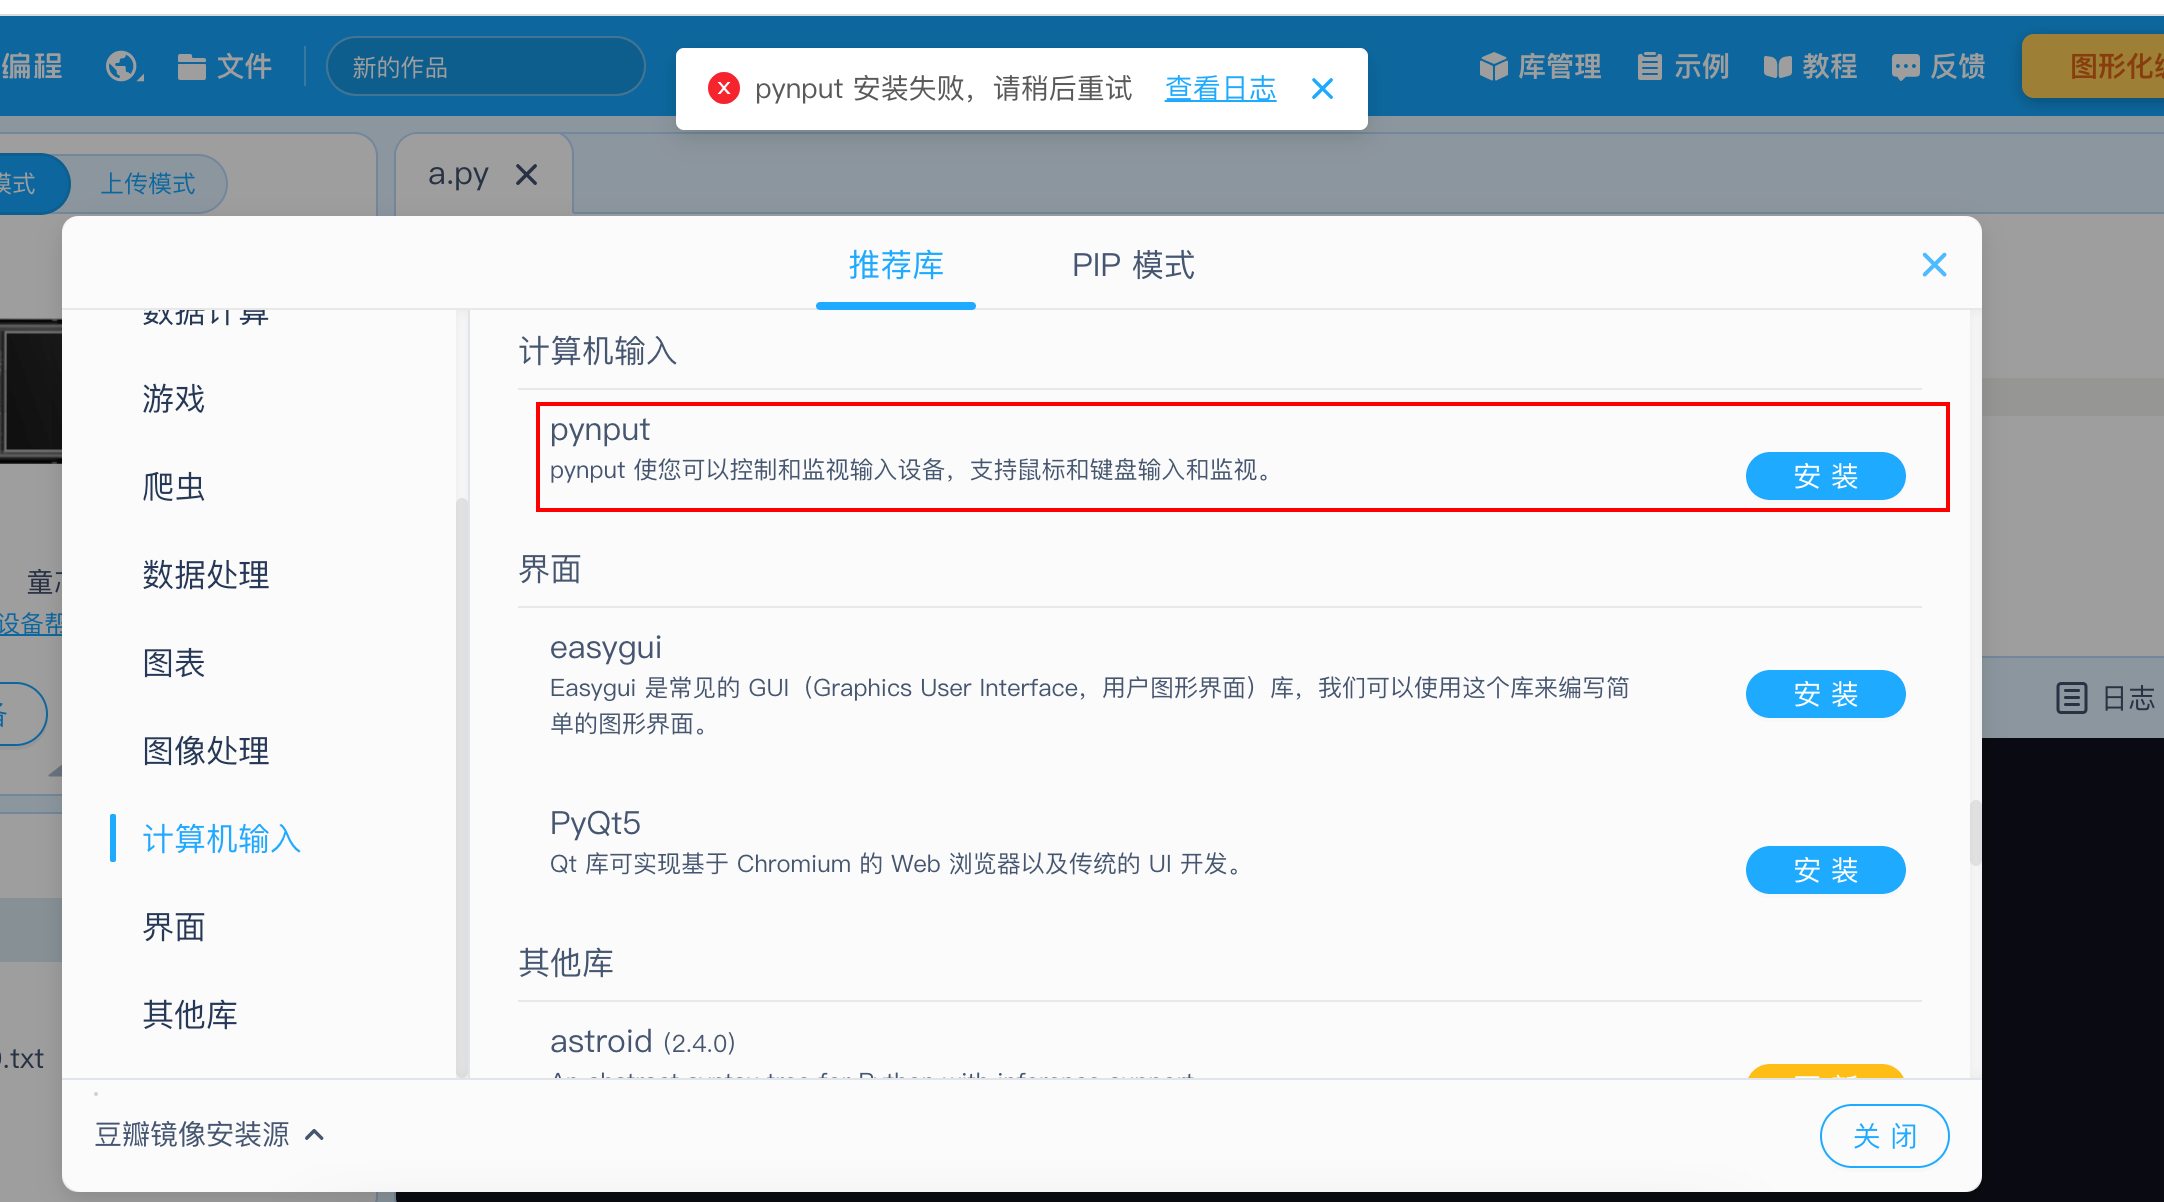2164x1202 pixels.
Task: Install the pynput library
Action: coord(1825,476)
